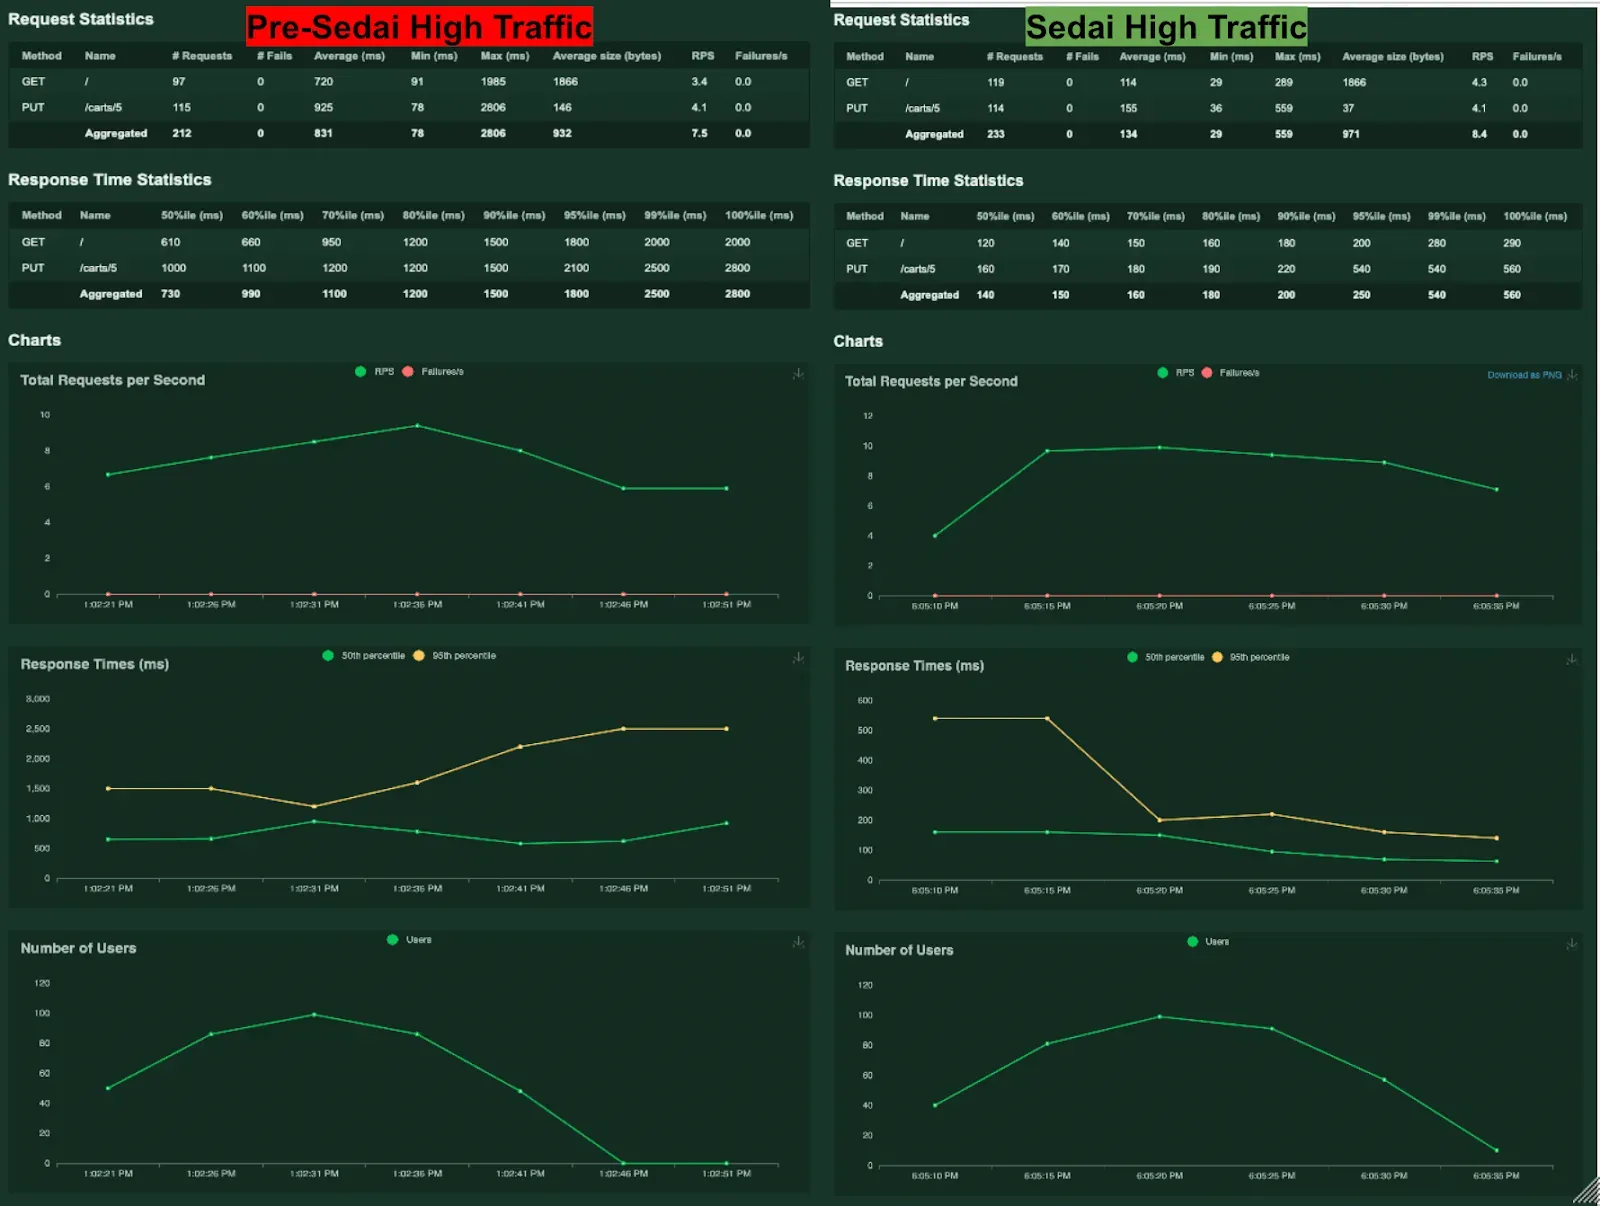Click Pre-Sedai aggregated RPS value 7.5
1600x1206 pixels.
(x=699, y=133)
